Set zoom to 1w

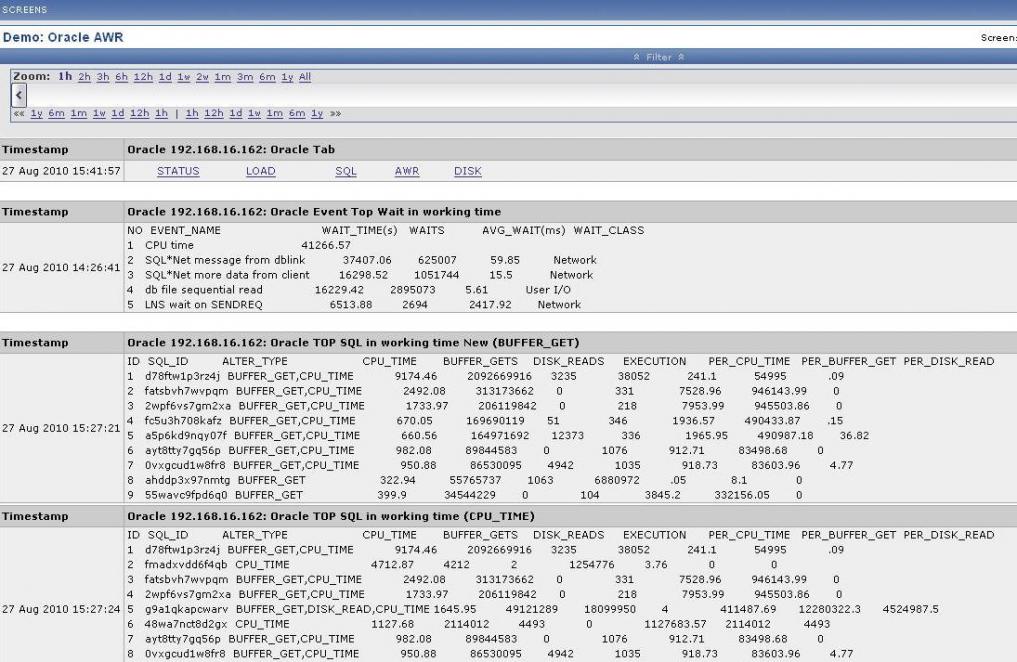point(184,77)
